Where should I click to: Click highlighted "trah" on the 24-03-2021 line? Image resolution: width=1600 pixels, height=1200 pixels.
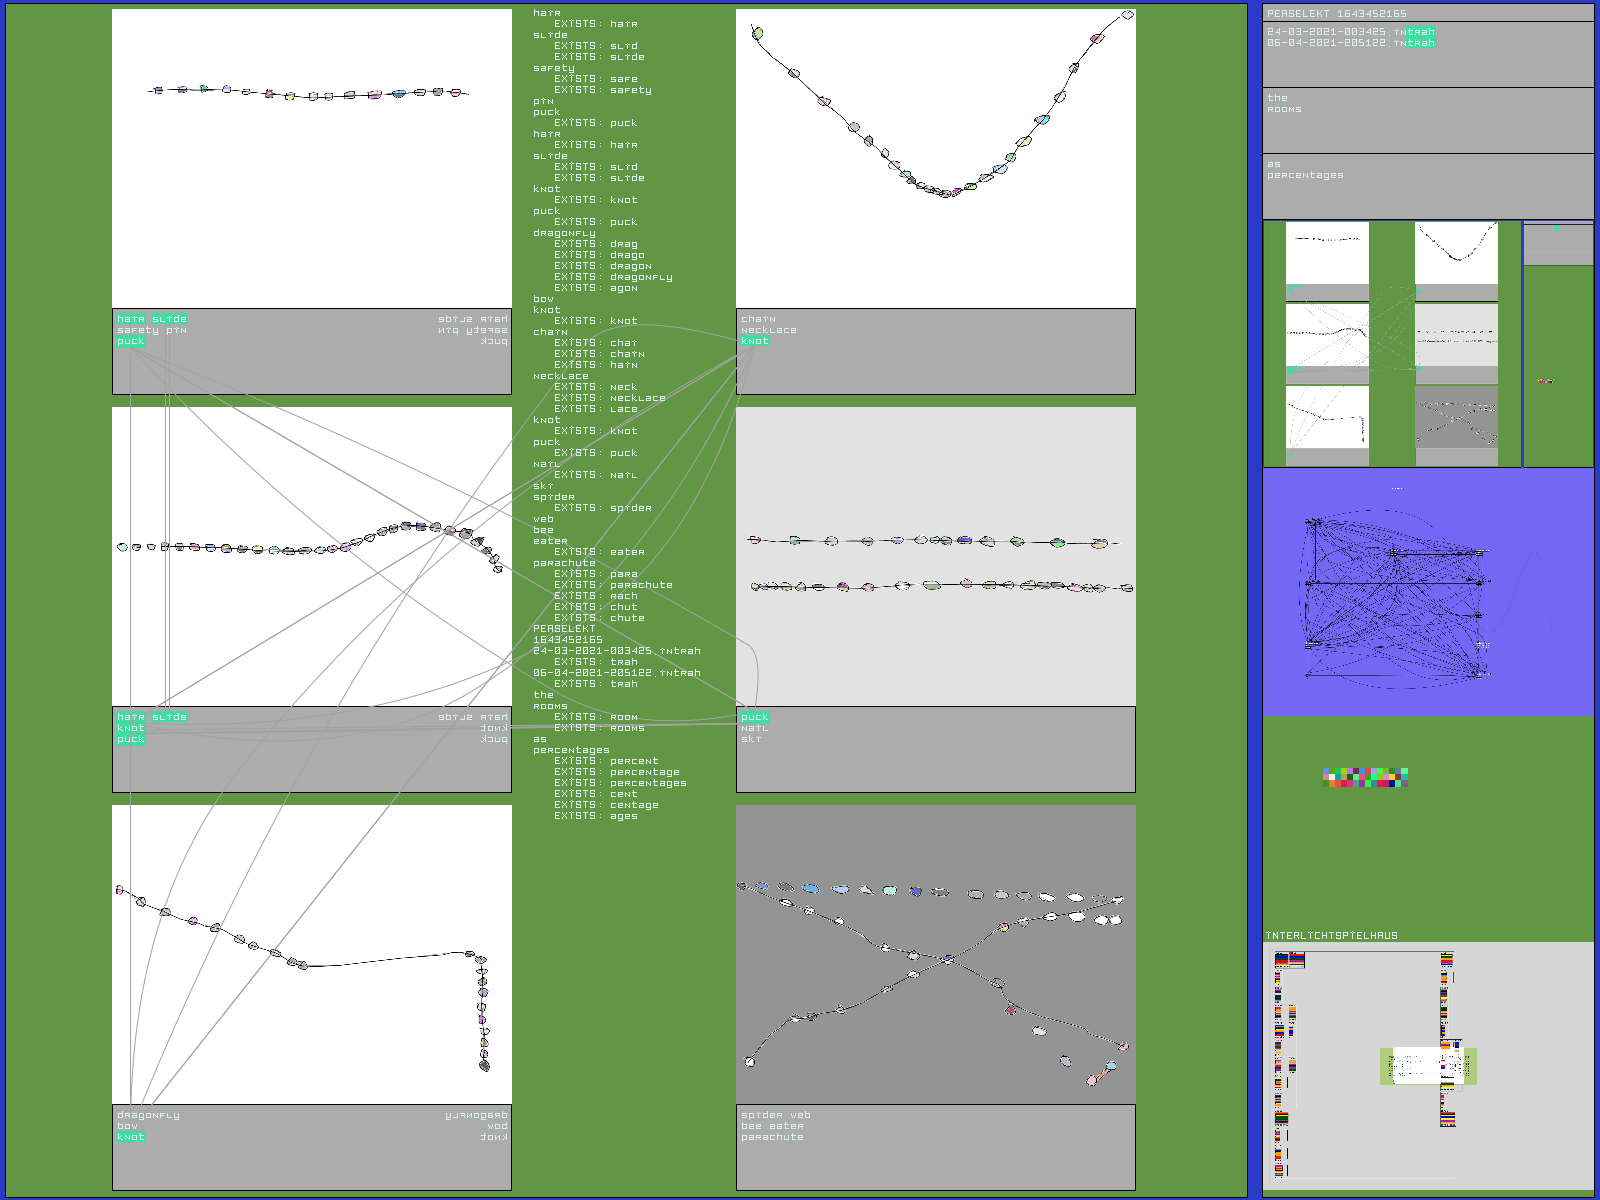pyautogui.click(x=1421, y=32)
